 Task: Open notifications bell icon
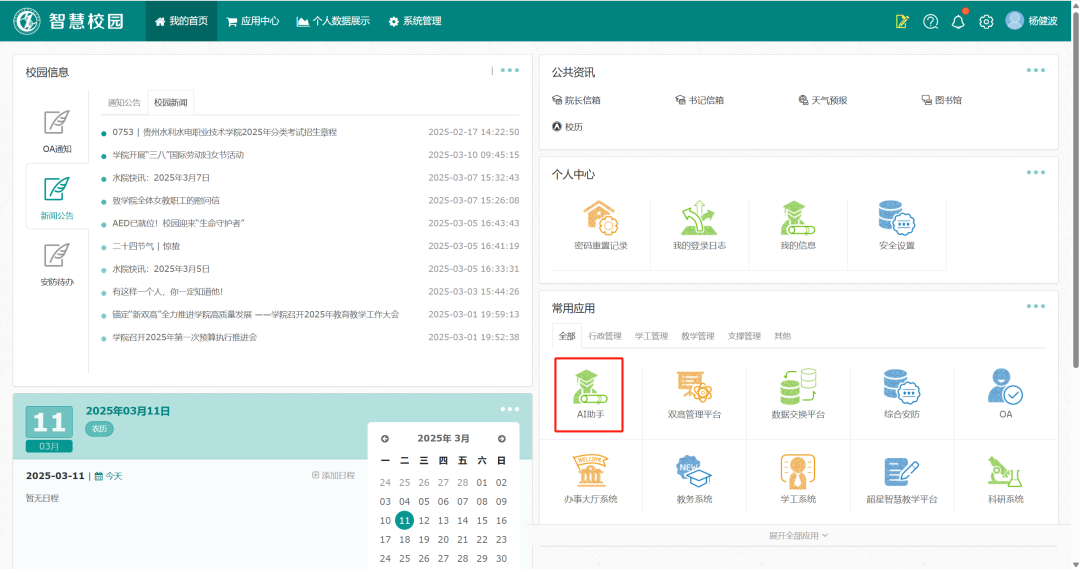tap(958, 21)
